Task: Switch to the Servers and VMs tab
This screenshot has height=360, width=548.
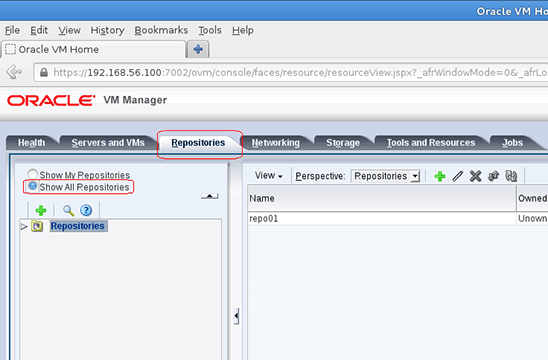Action: pyautogui.click(x=108, y=143)
